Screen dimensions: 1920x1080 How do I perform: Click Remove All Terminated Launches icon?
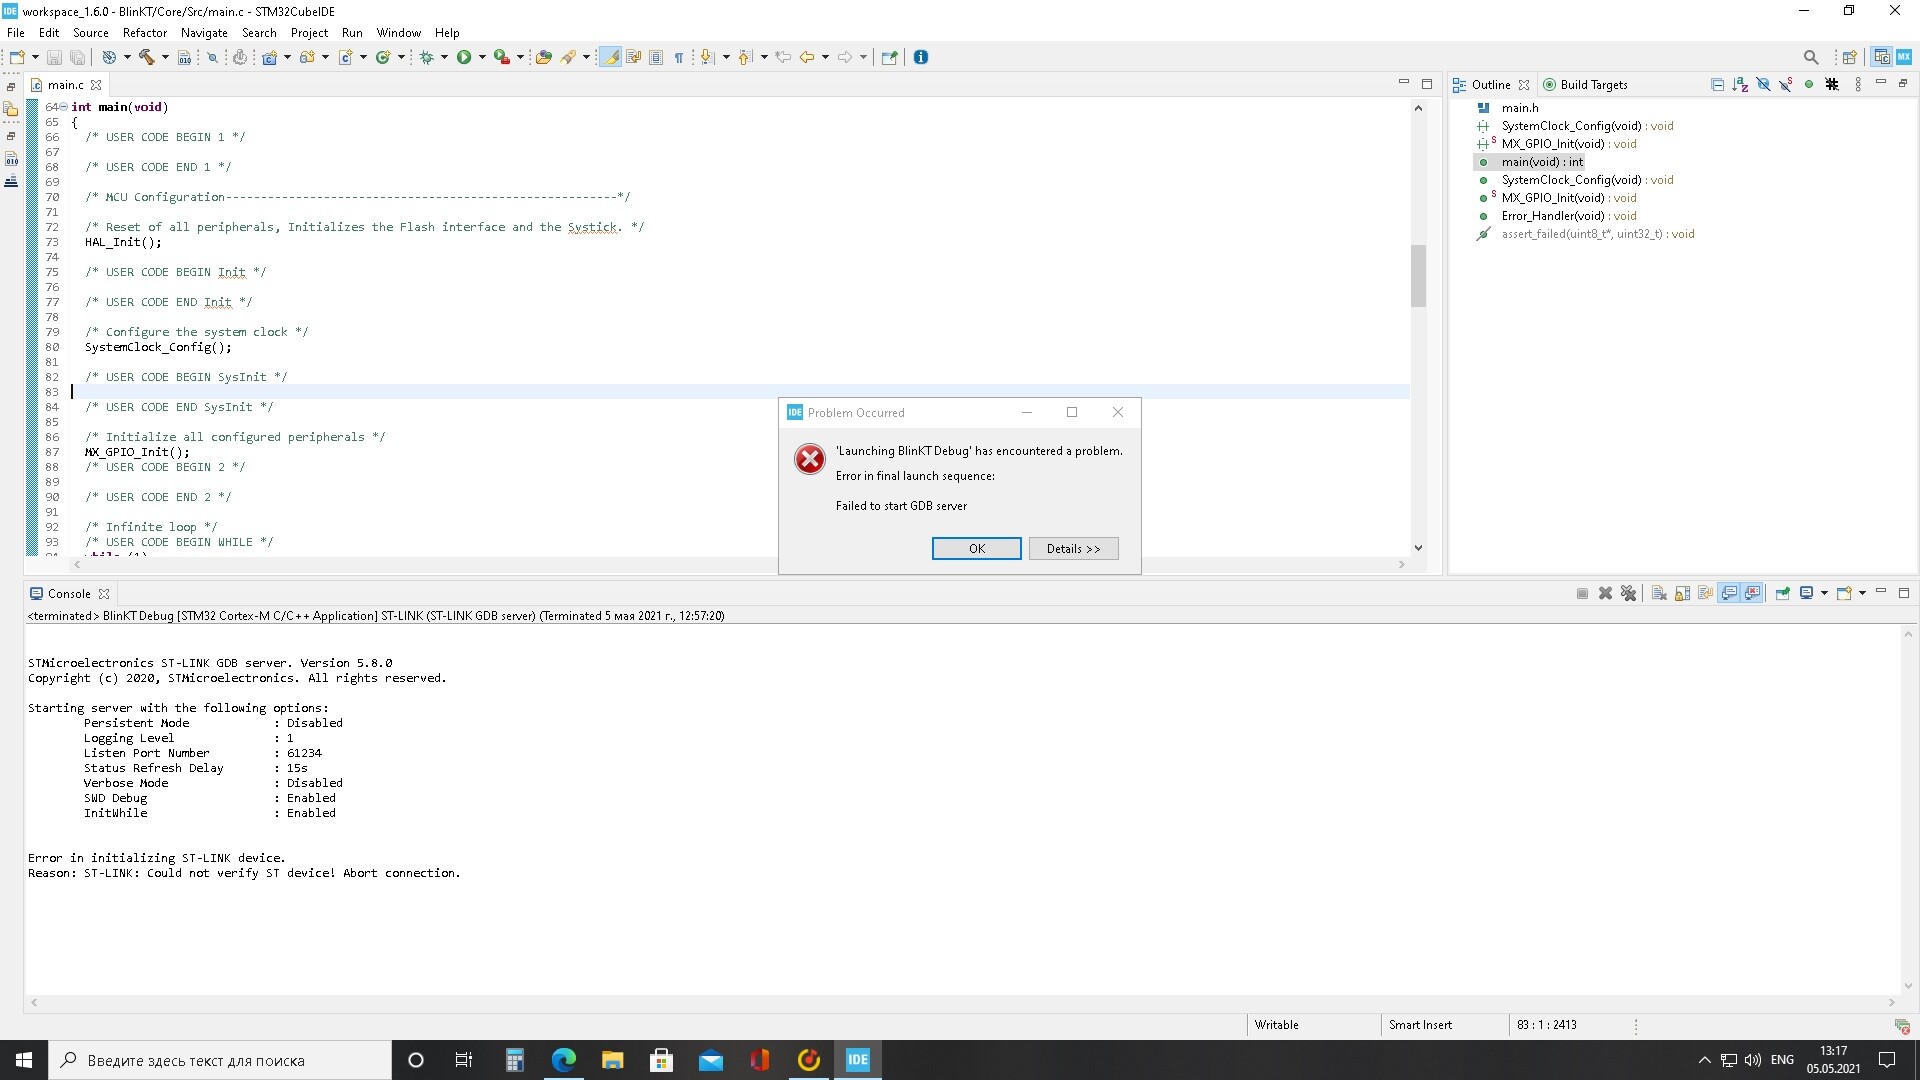1628,594
